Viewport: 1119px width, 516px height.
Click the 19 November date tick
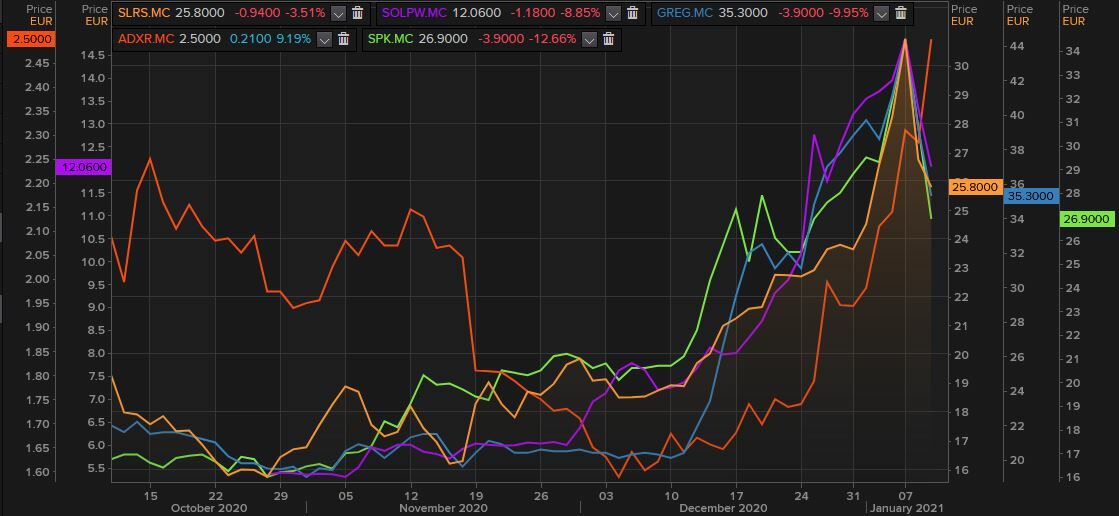476,495
